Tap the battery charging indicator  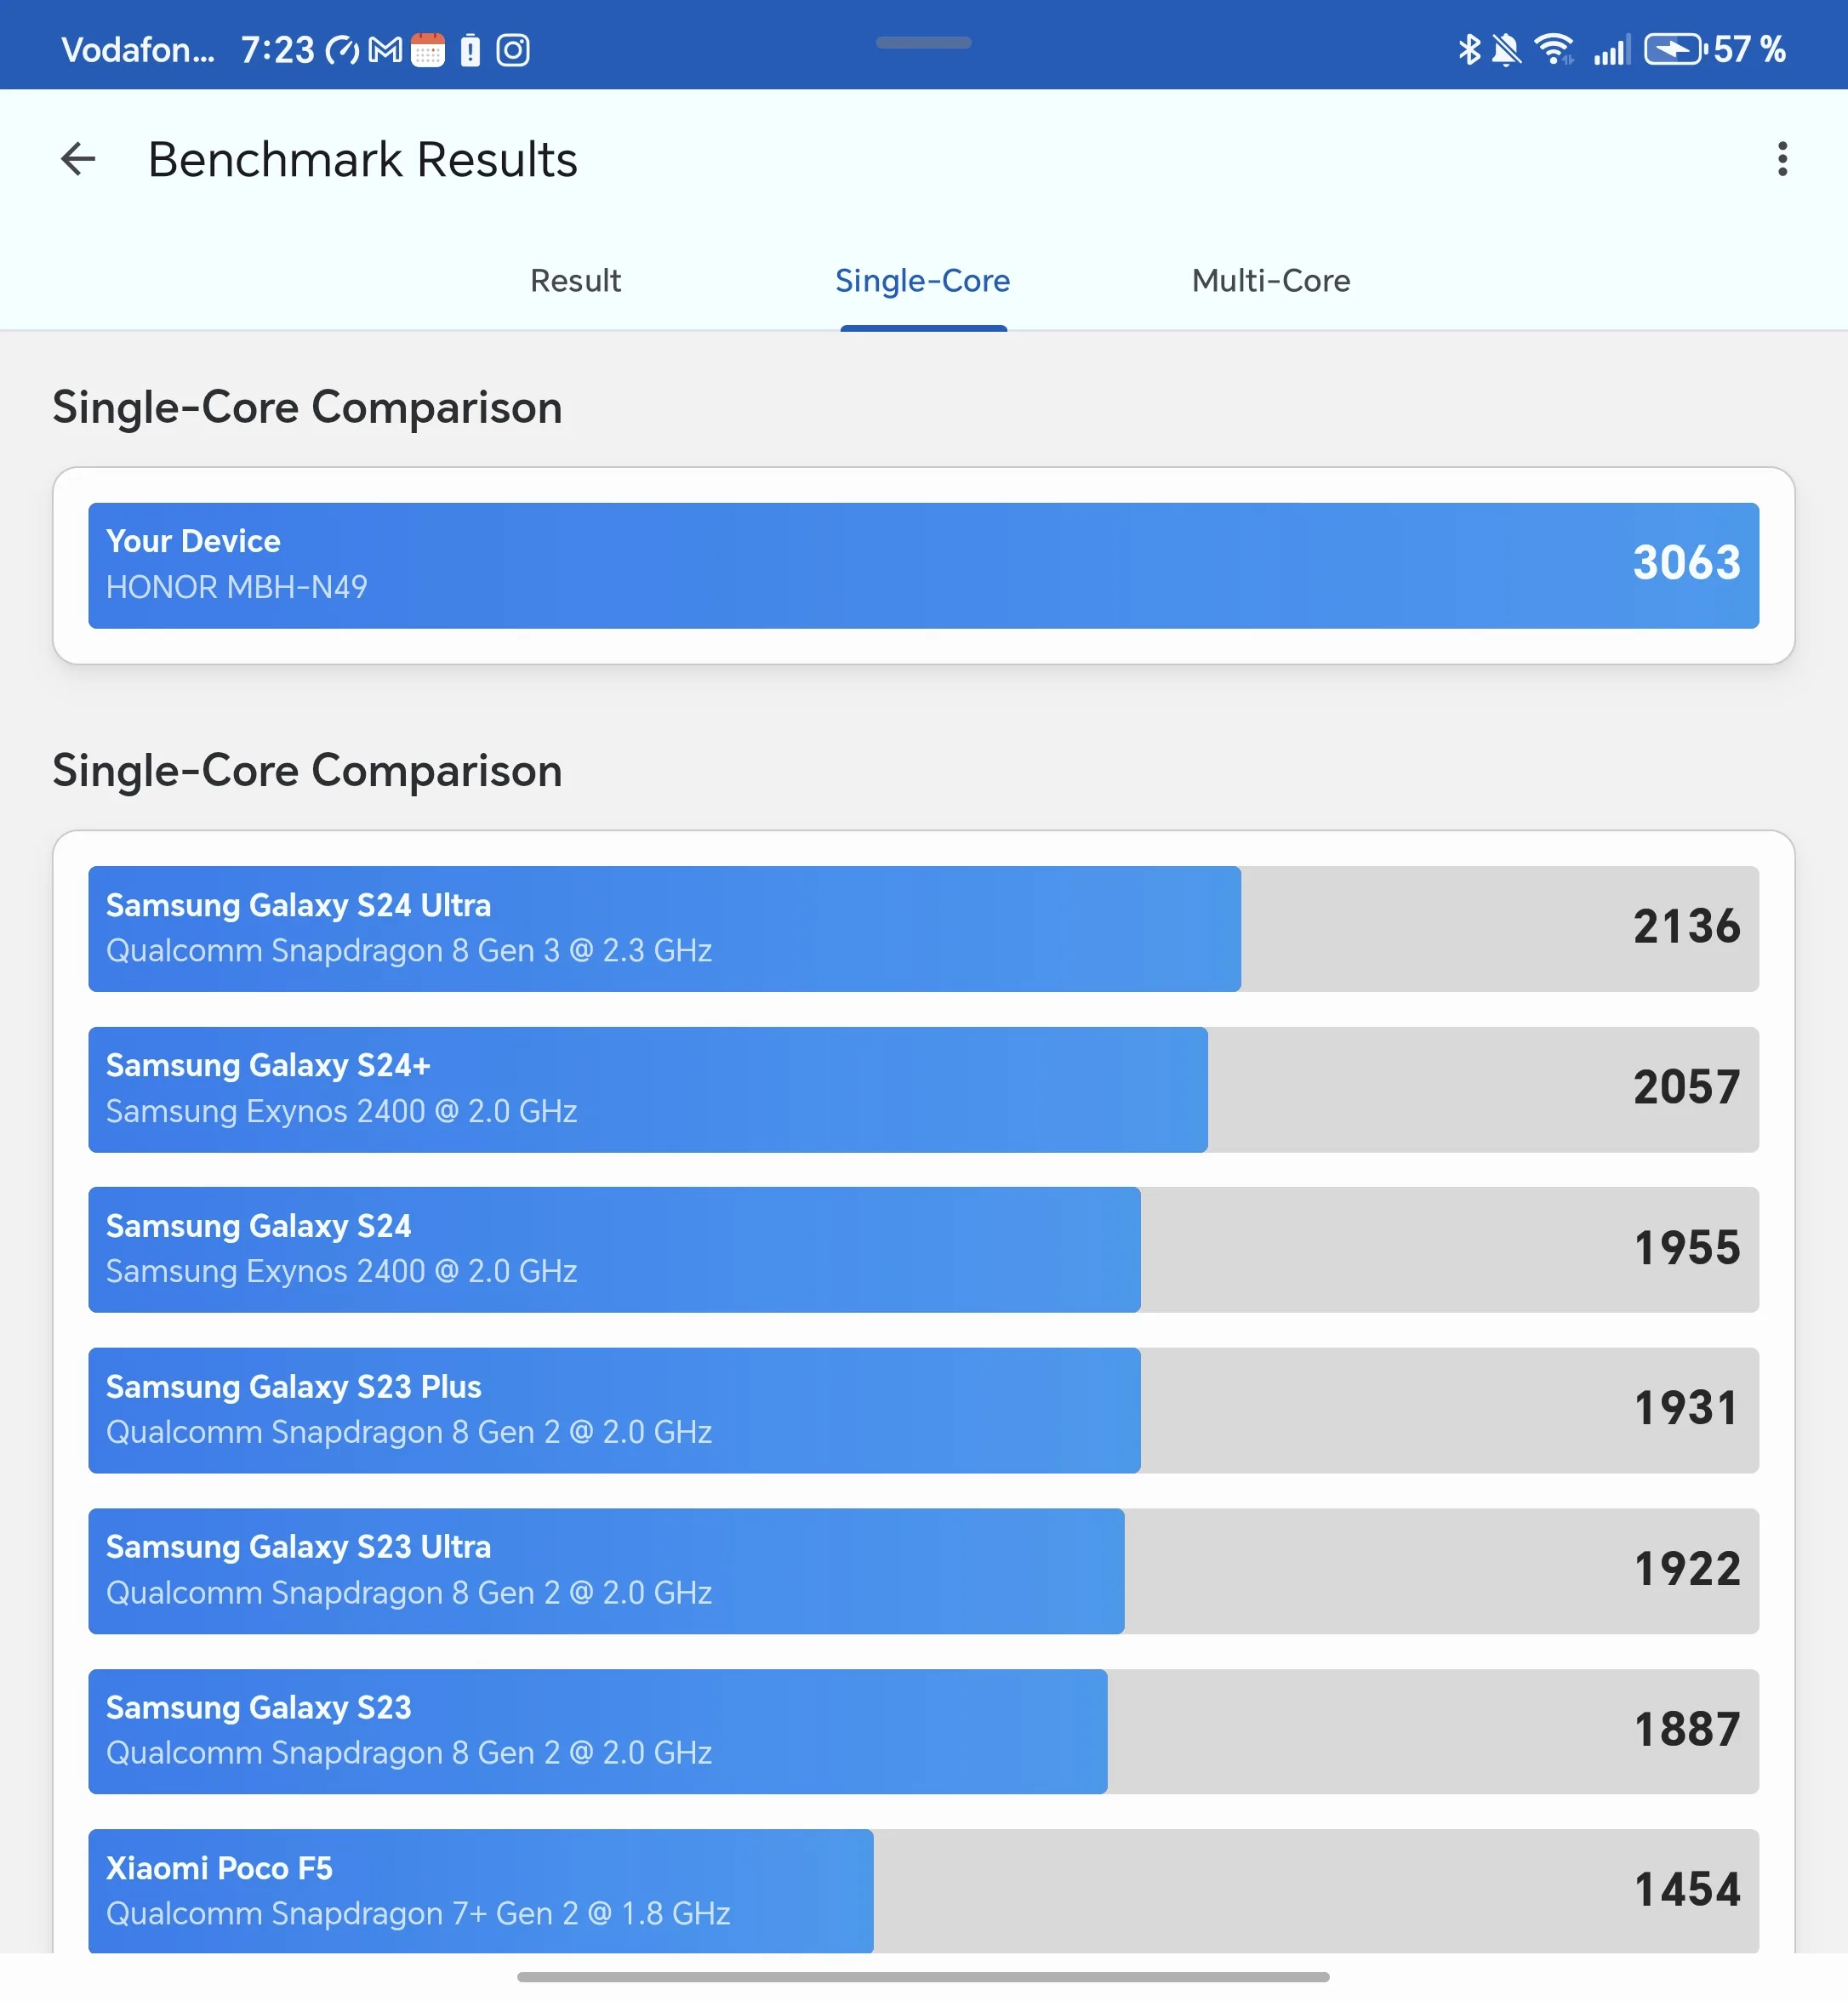pyautogui.click(x=1673, y=49)
